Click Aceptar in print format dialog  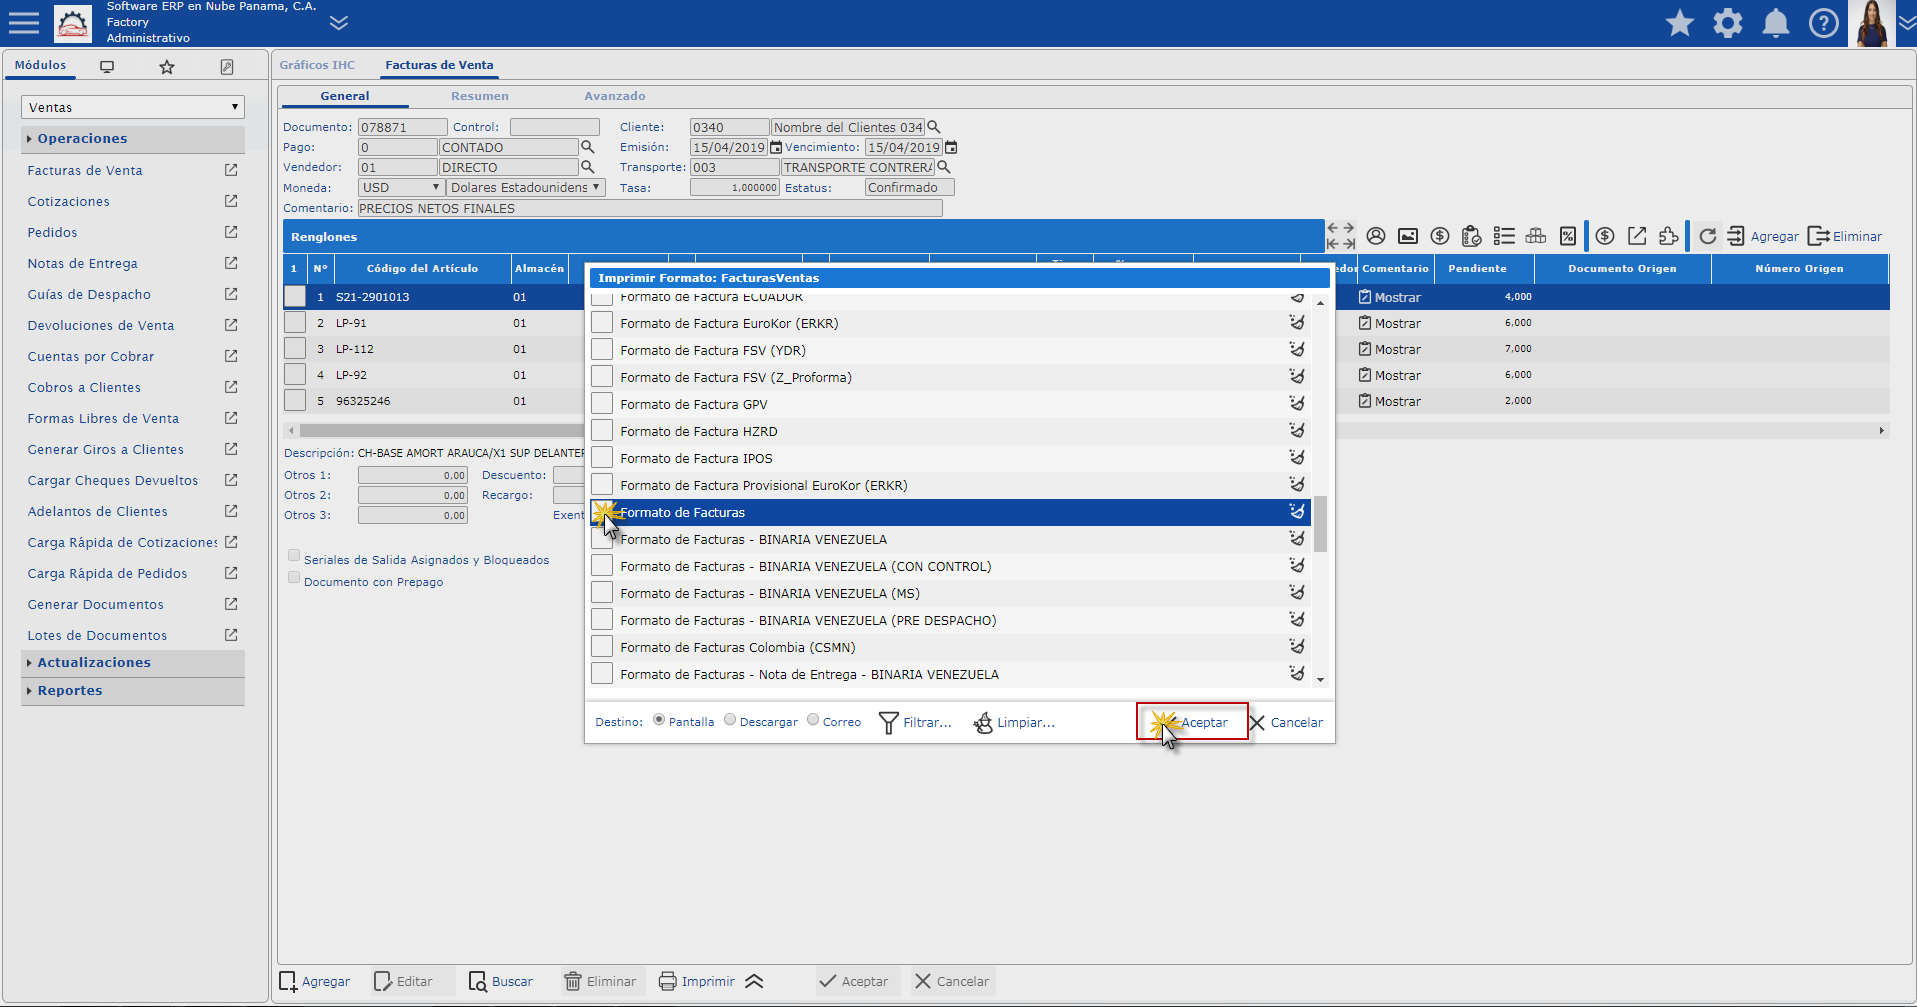pos(1192,722)
